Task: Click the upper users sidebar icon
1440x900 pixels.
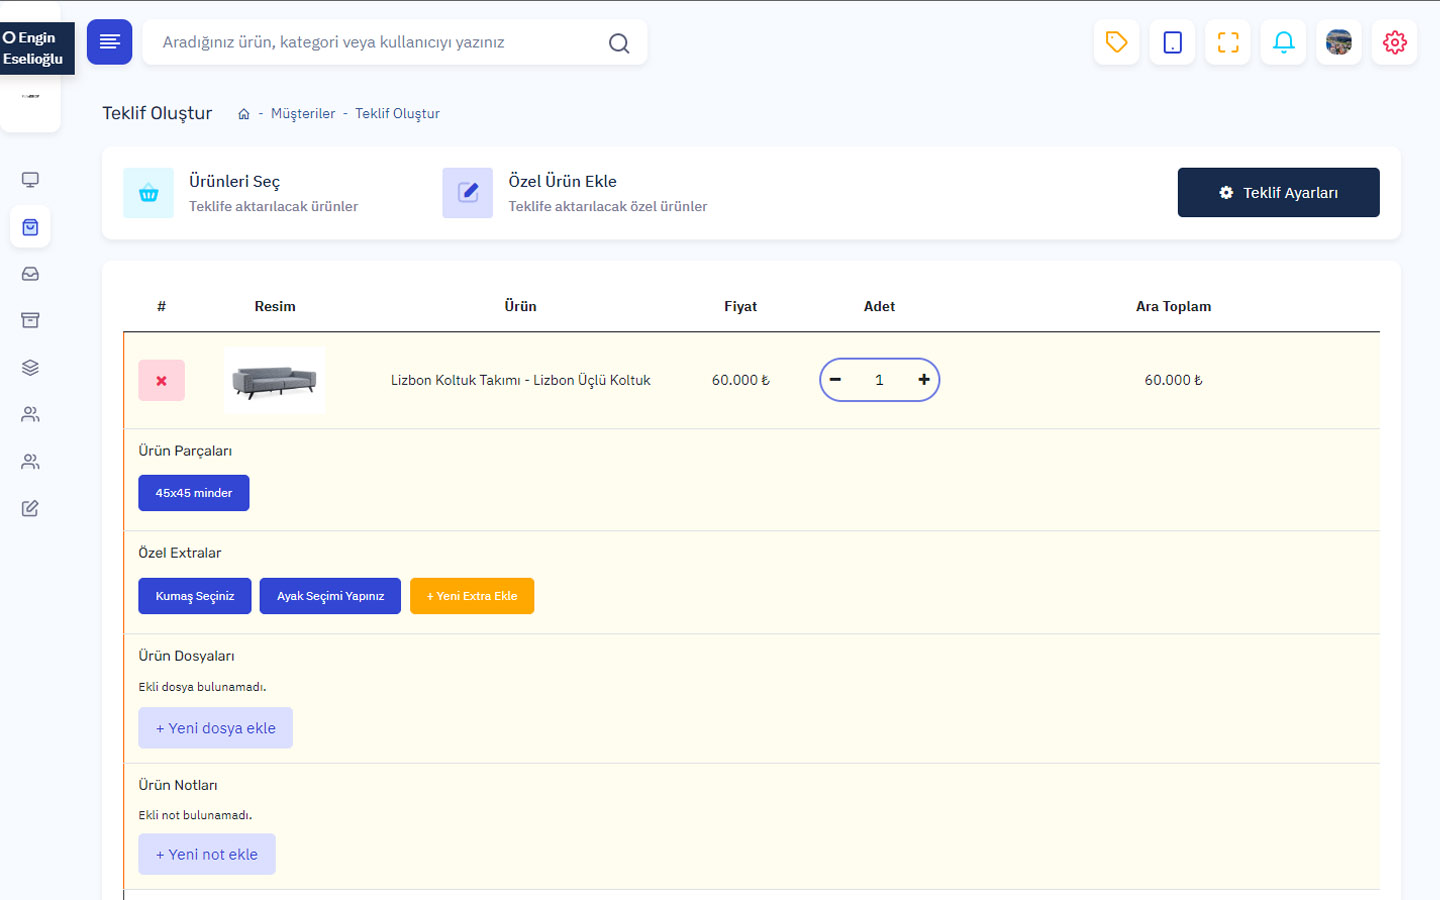Action: [x=30, y=414]
